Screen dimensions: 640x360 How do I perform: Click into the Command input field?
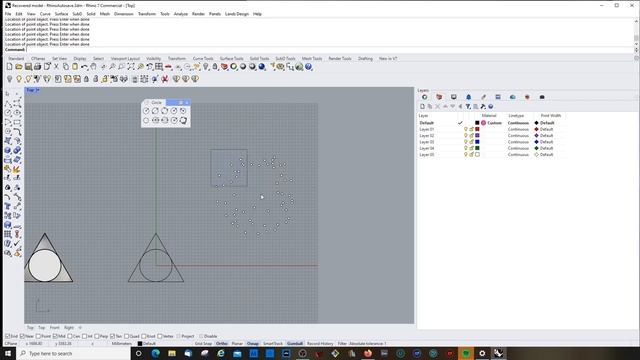[x=329, y=49]
